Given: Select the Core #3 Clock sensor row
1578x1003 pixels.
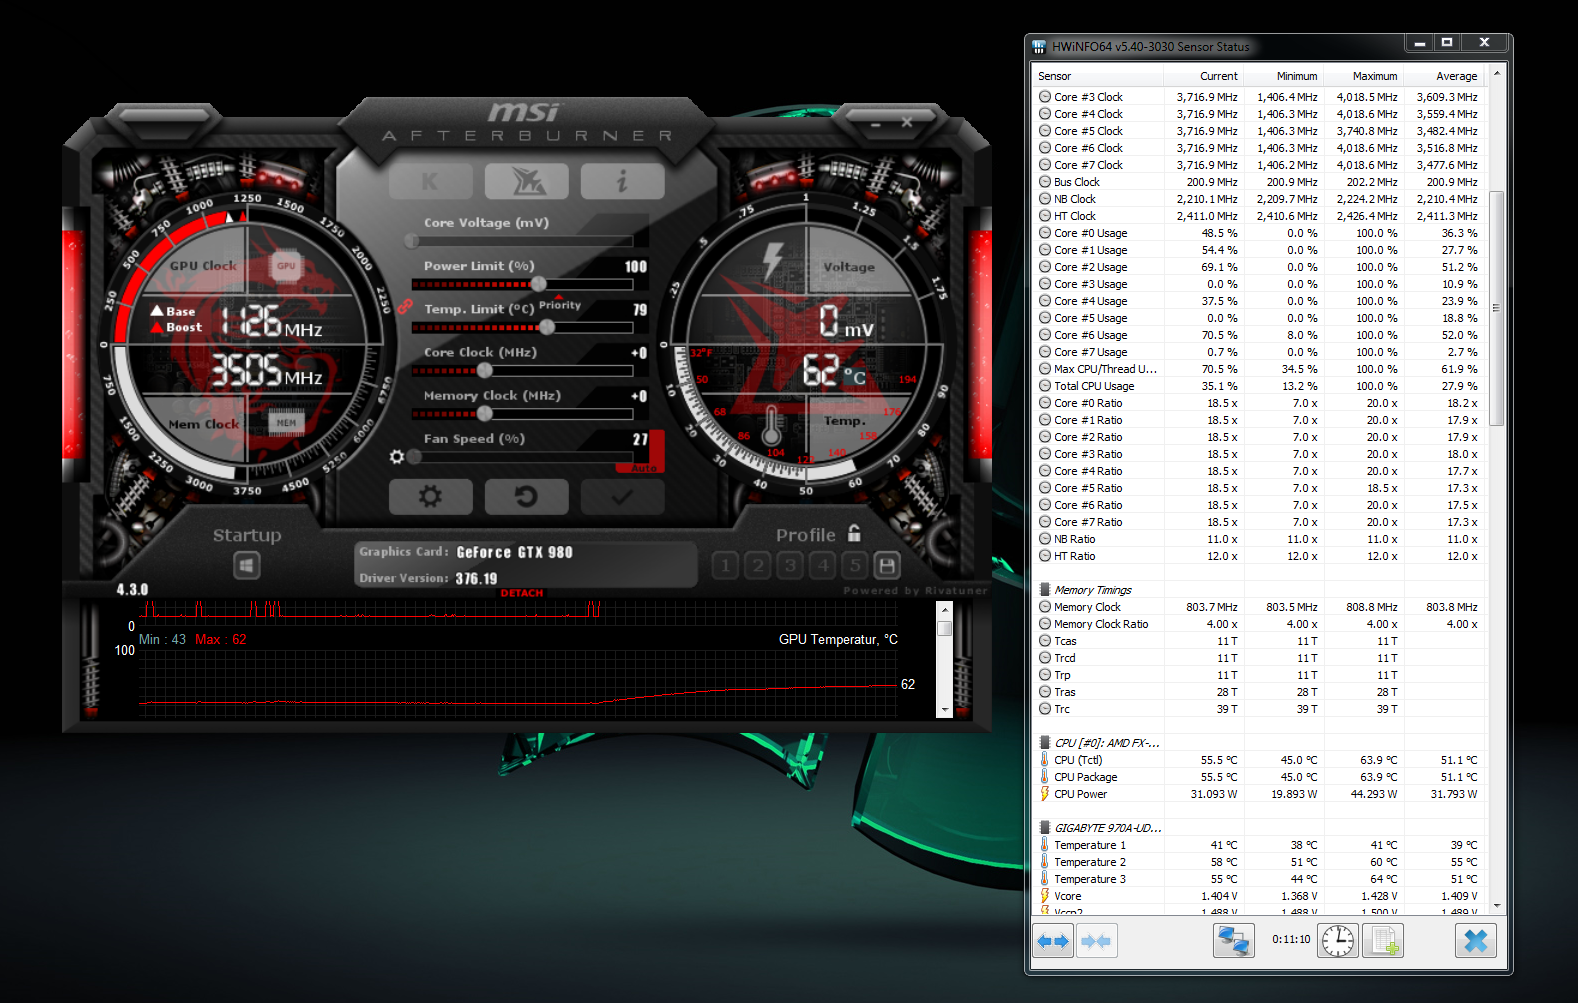Looking at the screenshot, I should click(x=1259, y=97).
